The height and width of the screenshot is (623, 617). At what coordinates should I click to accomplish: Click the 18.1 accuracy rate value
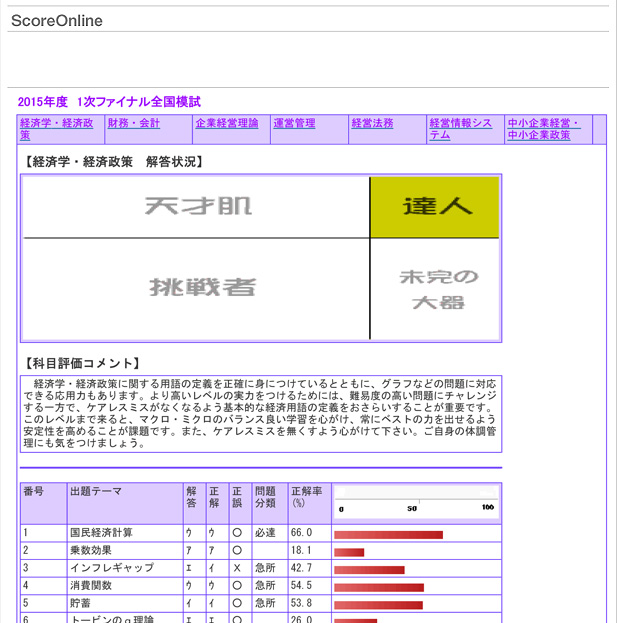point(301,551)
